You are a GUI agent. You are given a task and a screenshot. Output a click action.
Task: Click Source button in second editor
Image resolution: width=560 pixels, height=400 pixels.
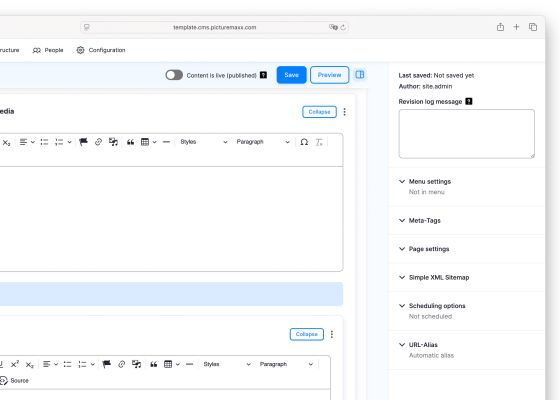(15, 381)
